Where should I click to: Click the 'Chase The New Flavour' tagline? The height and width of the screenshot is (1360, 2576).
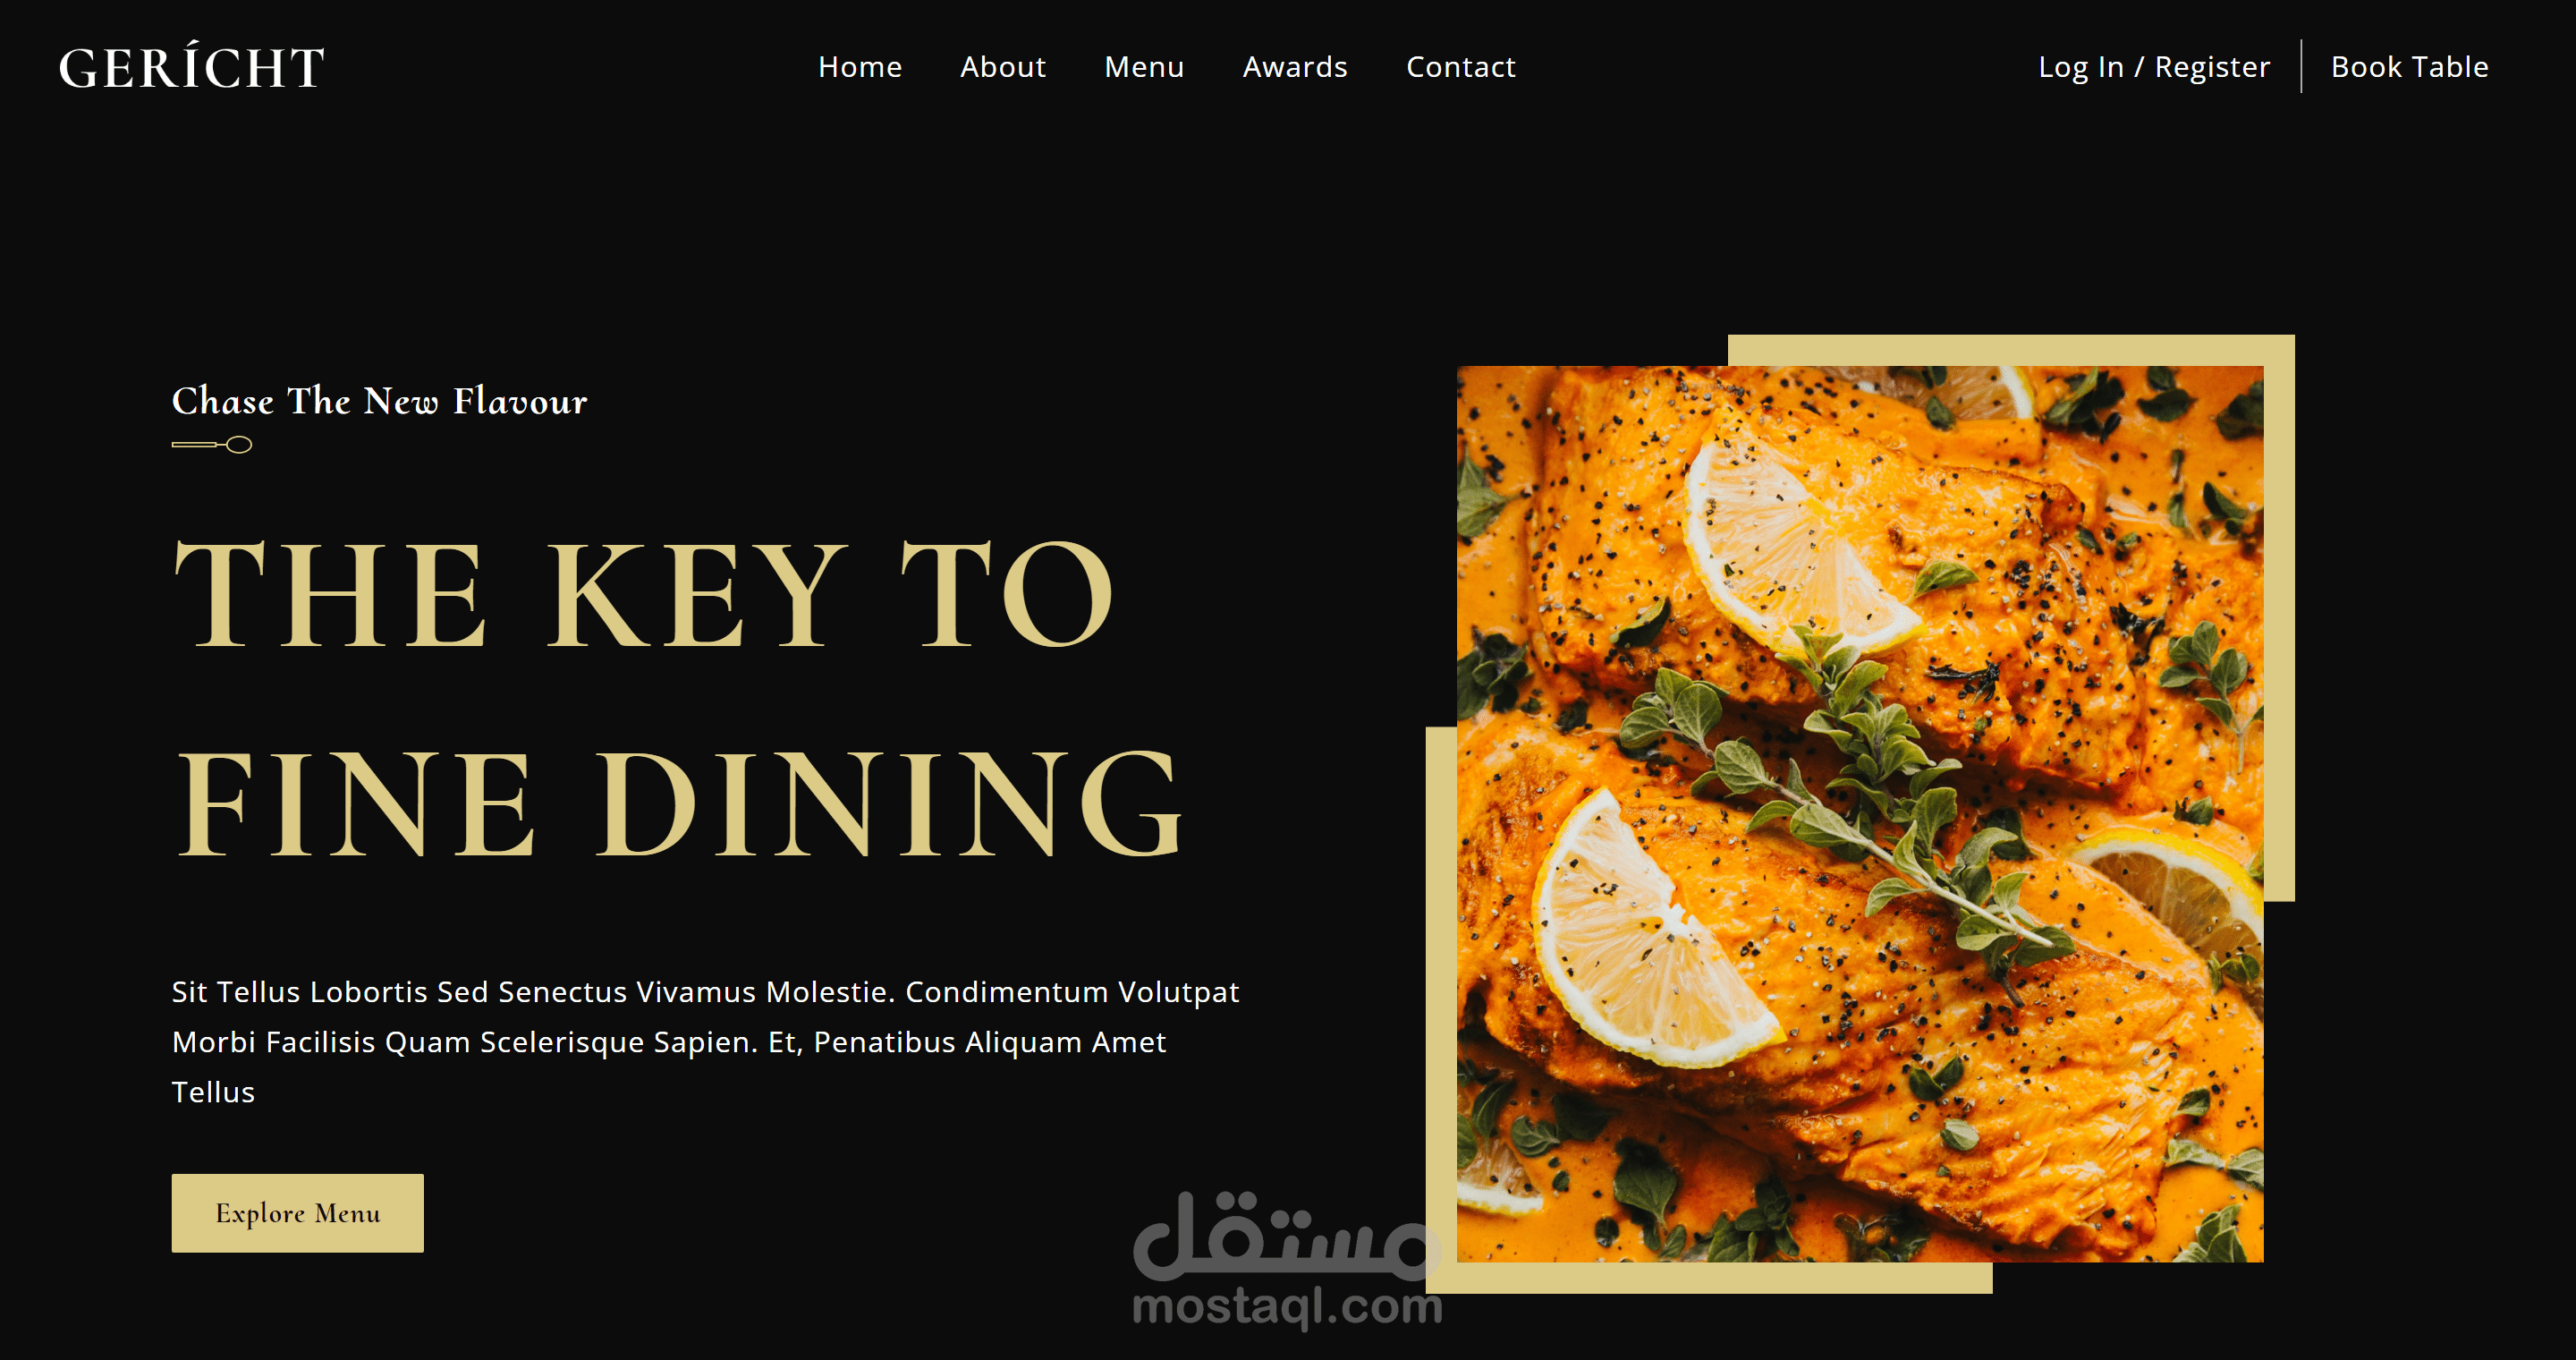coord(379,401)
